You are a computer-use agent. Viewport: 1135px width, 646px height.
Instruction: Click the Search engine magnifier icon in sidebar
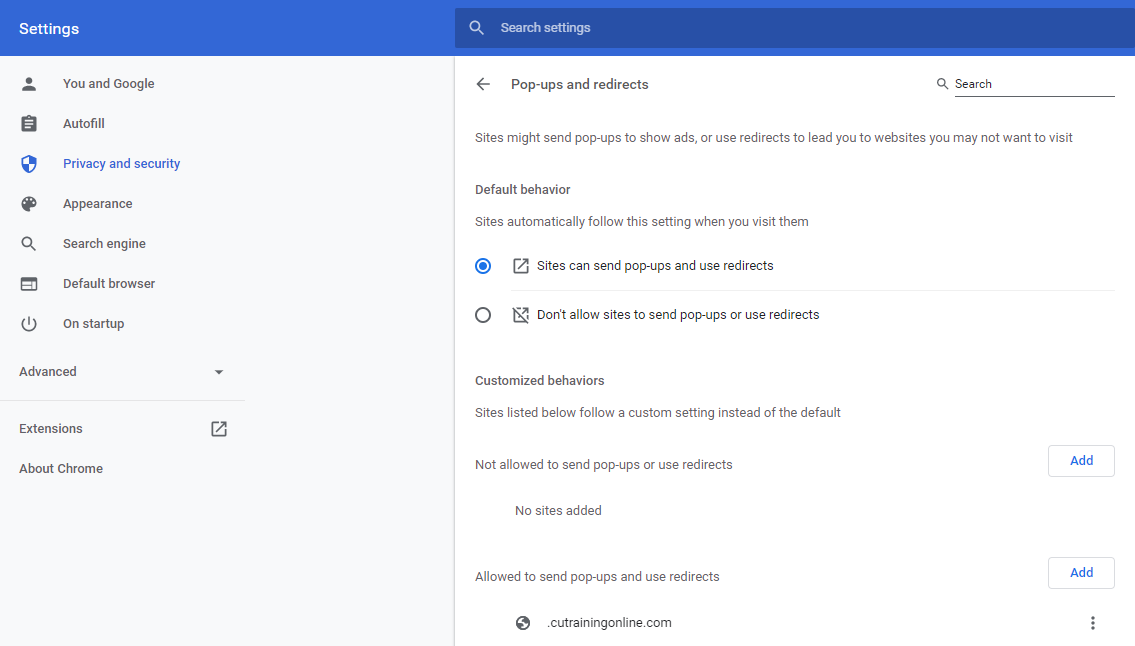(29, 244)
